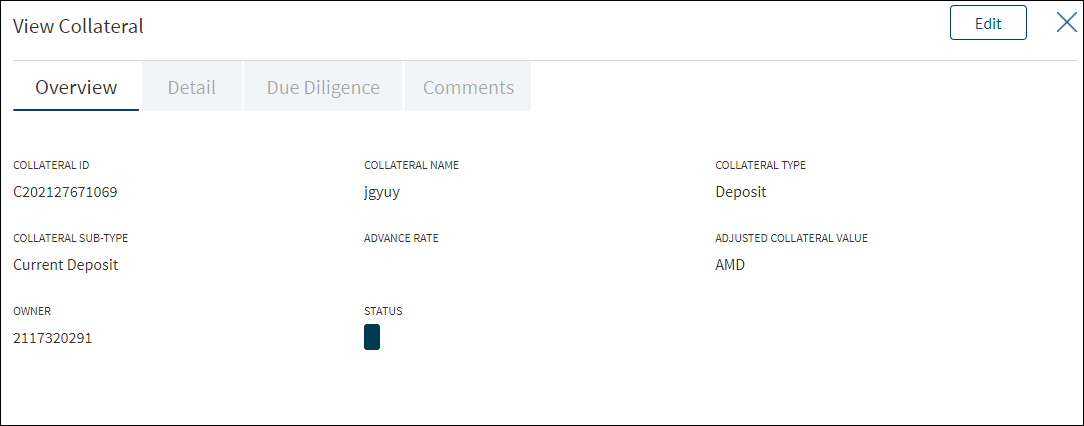Click the owner number 2117320291
This screenshot has width=1084, height=426.
[53, 338]
